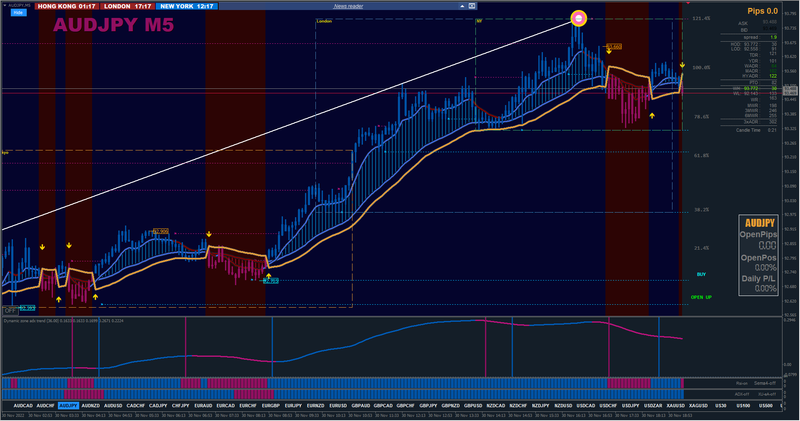Click the Pips 0.0 readout
The width and height of the screenshot is (800, 421).
pos(763,11)
